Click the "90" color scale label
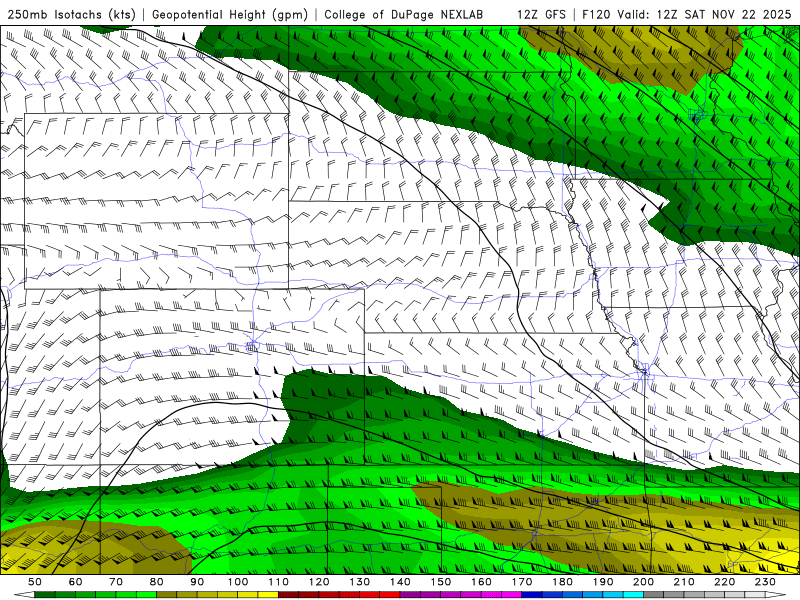Viewport: 800px width, 600px height. (x=197, y=582)
